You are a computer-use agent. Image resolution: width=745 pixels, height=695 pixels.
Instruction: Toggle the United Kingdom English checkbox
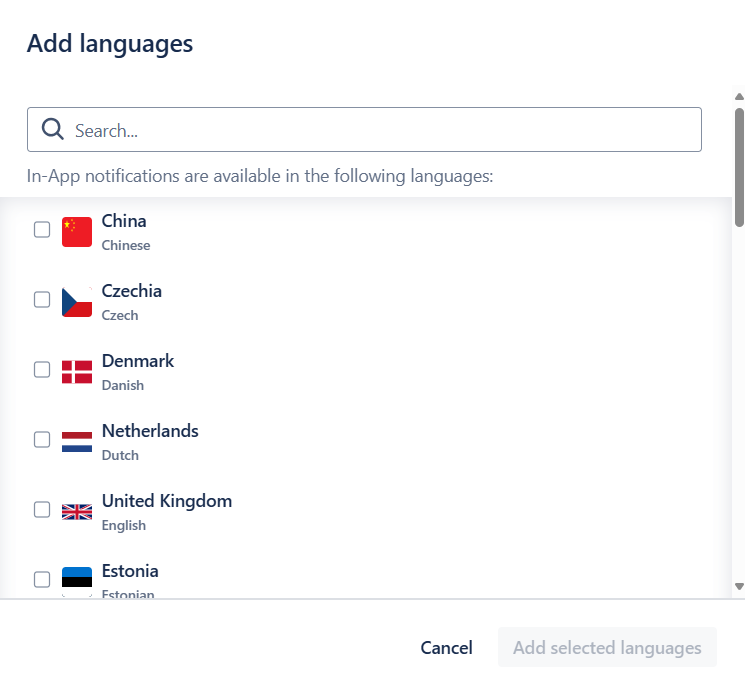click(42, 510)
